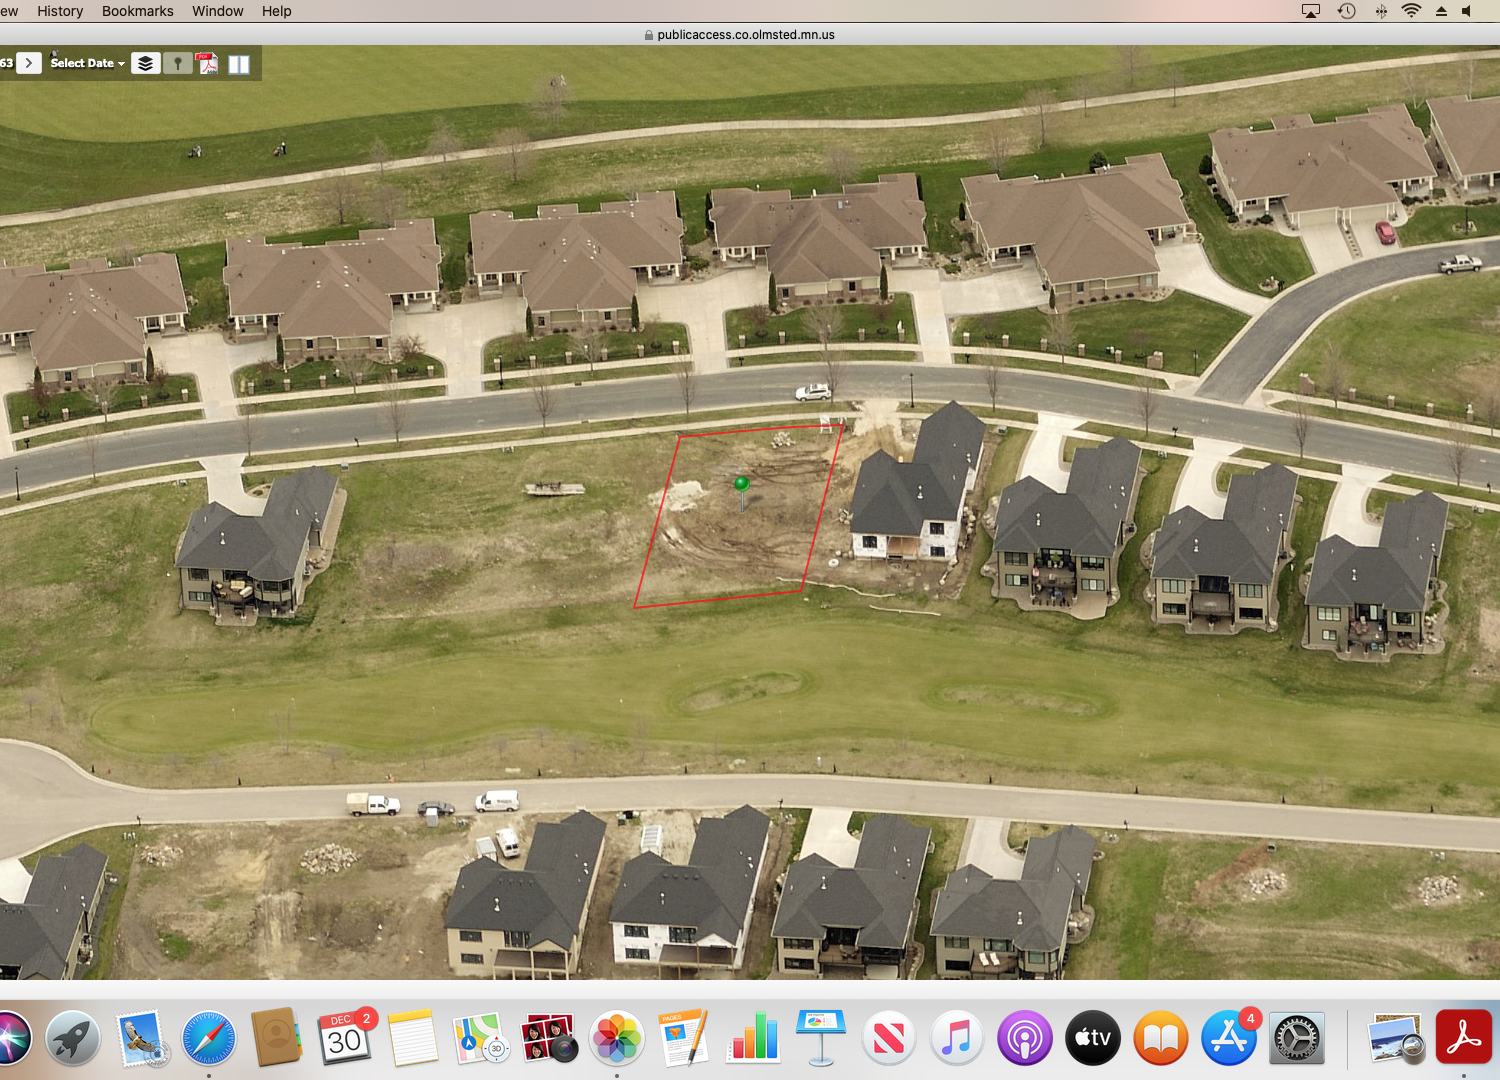
Task: Expand the Select Date dropdown
Action: [x=88, y=63]
